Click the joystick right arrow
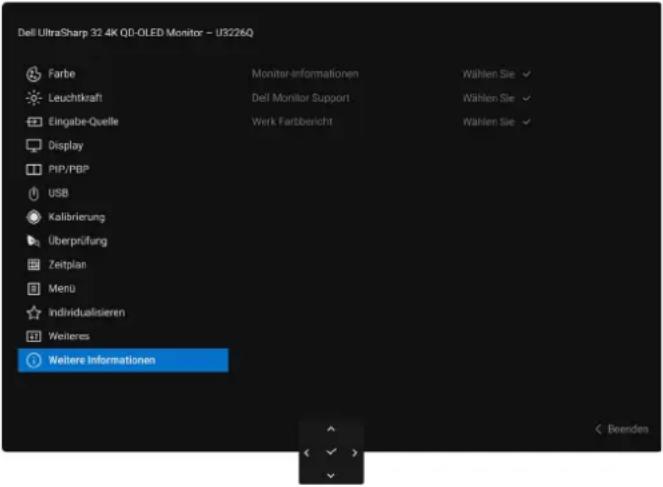The width and height of the screenshot is (663, 487). (354, 453)
